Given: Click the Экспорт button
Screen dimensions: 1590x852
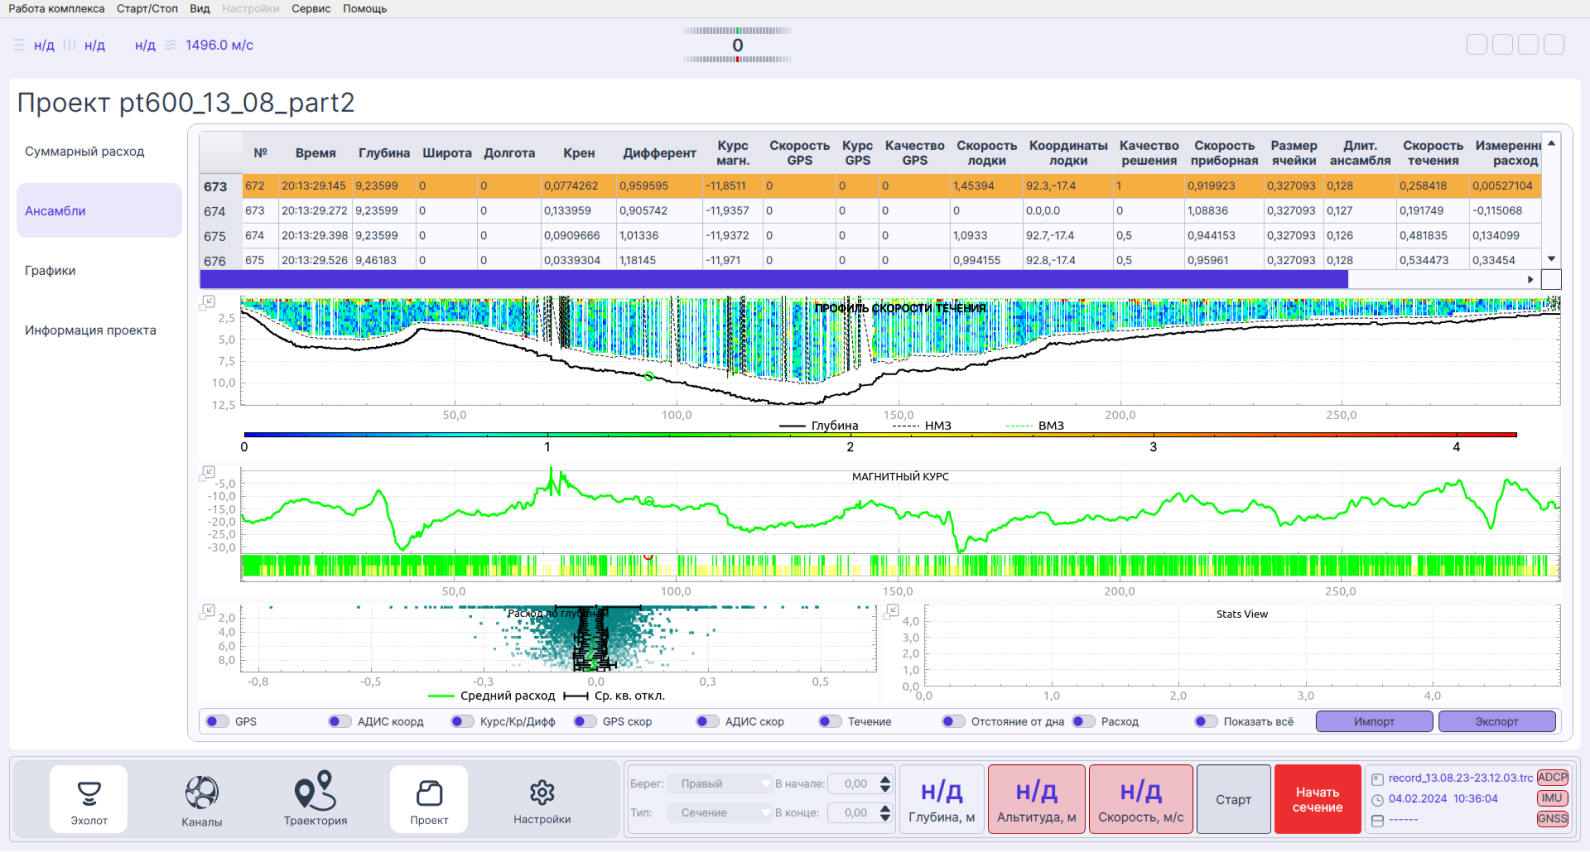Looking at the screenshot, I should pos(1496,721).
